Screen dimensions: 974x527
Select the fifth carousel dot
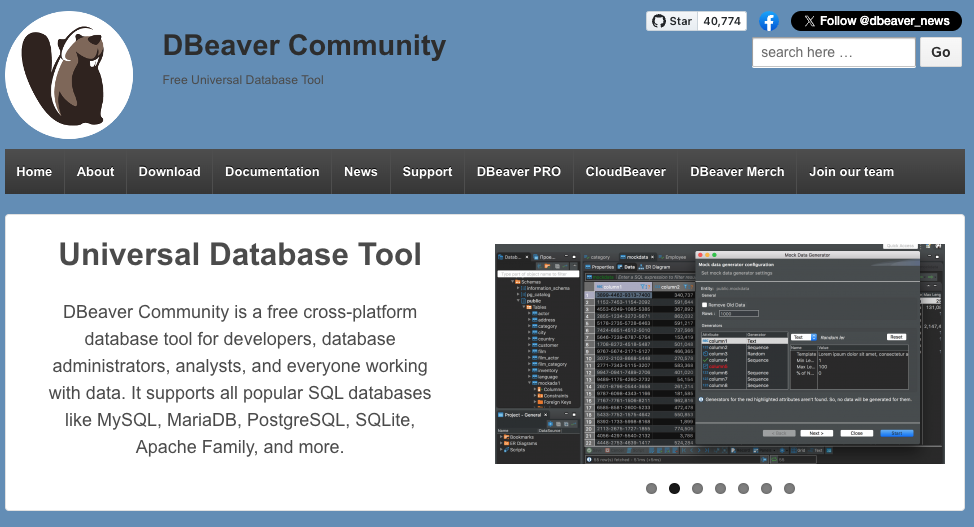743,488
